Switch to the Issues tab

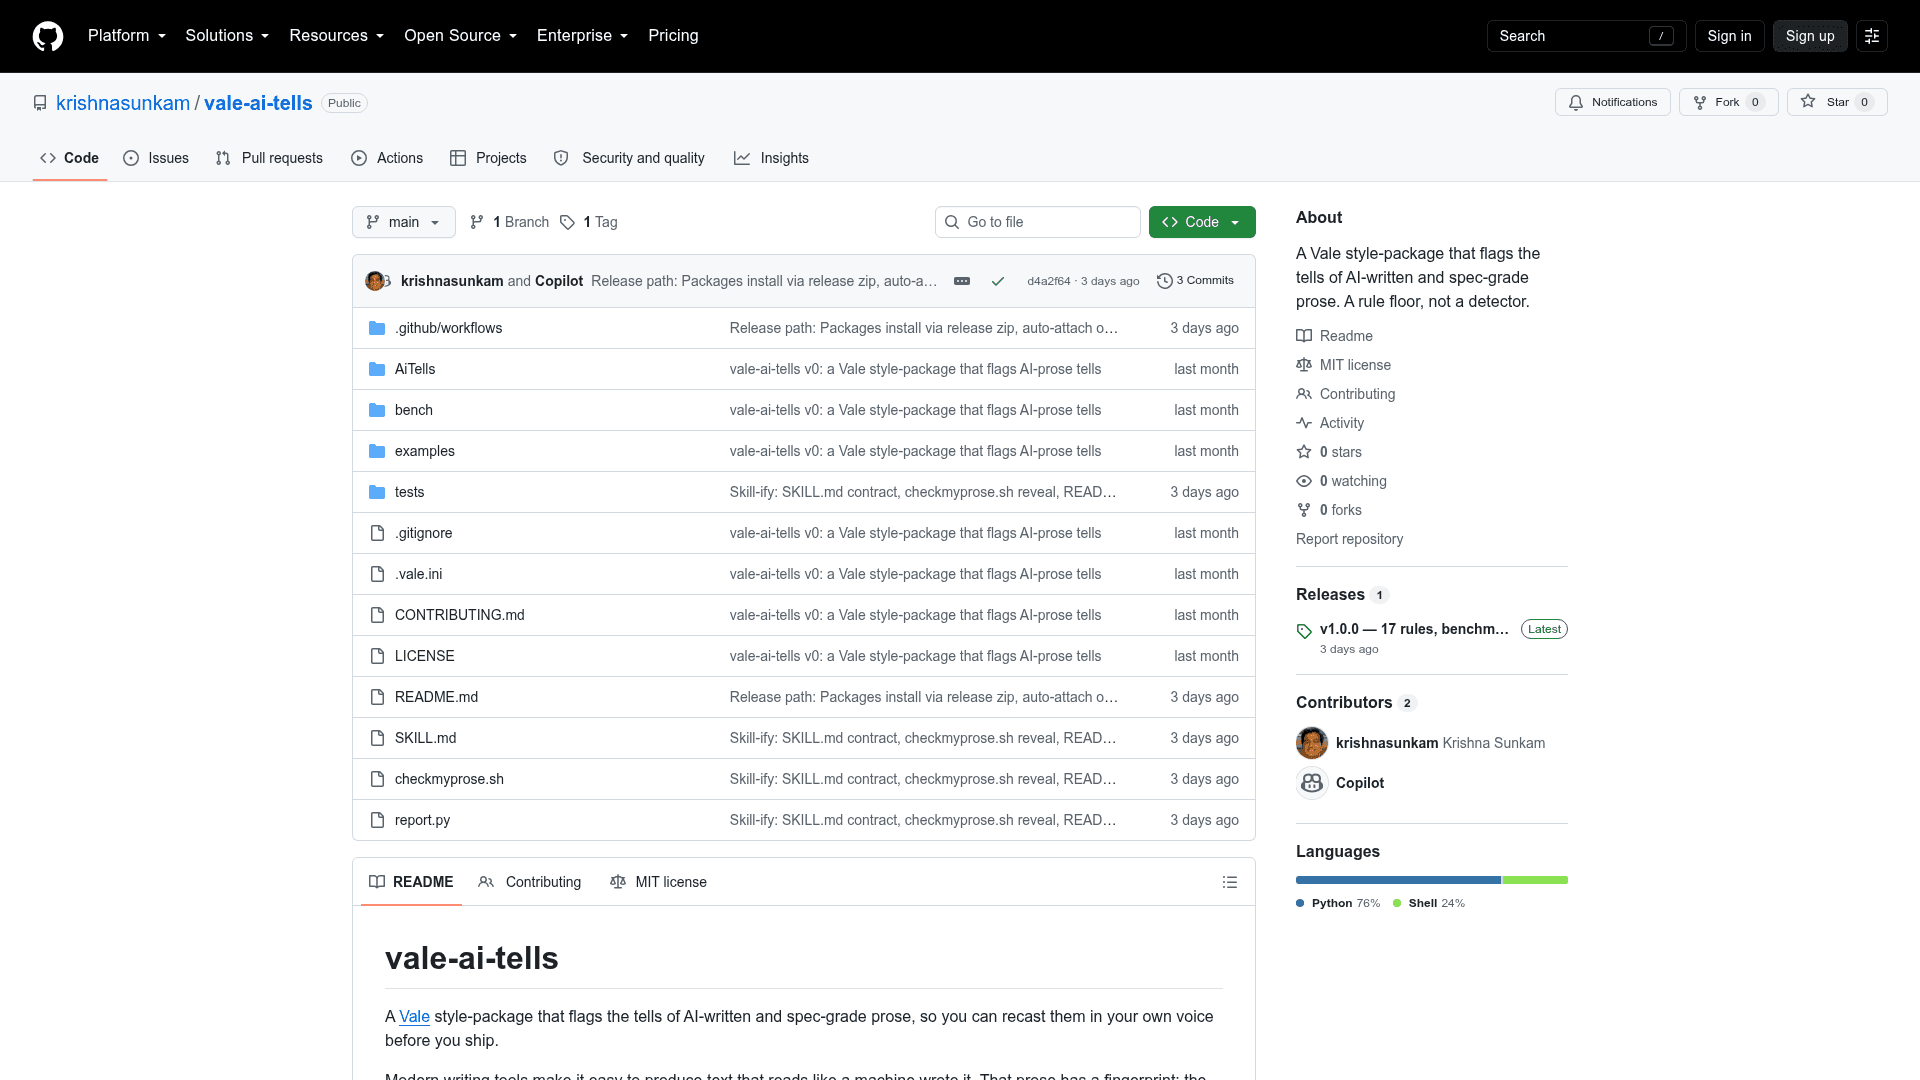tap(156, 158)
